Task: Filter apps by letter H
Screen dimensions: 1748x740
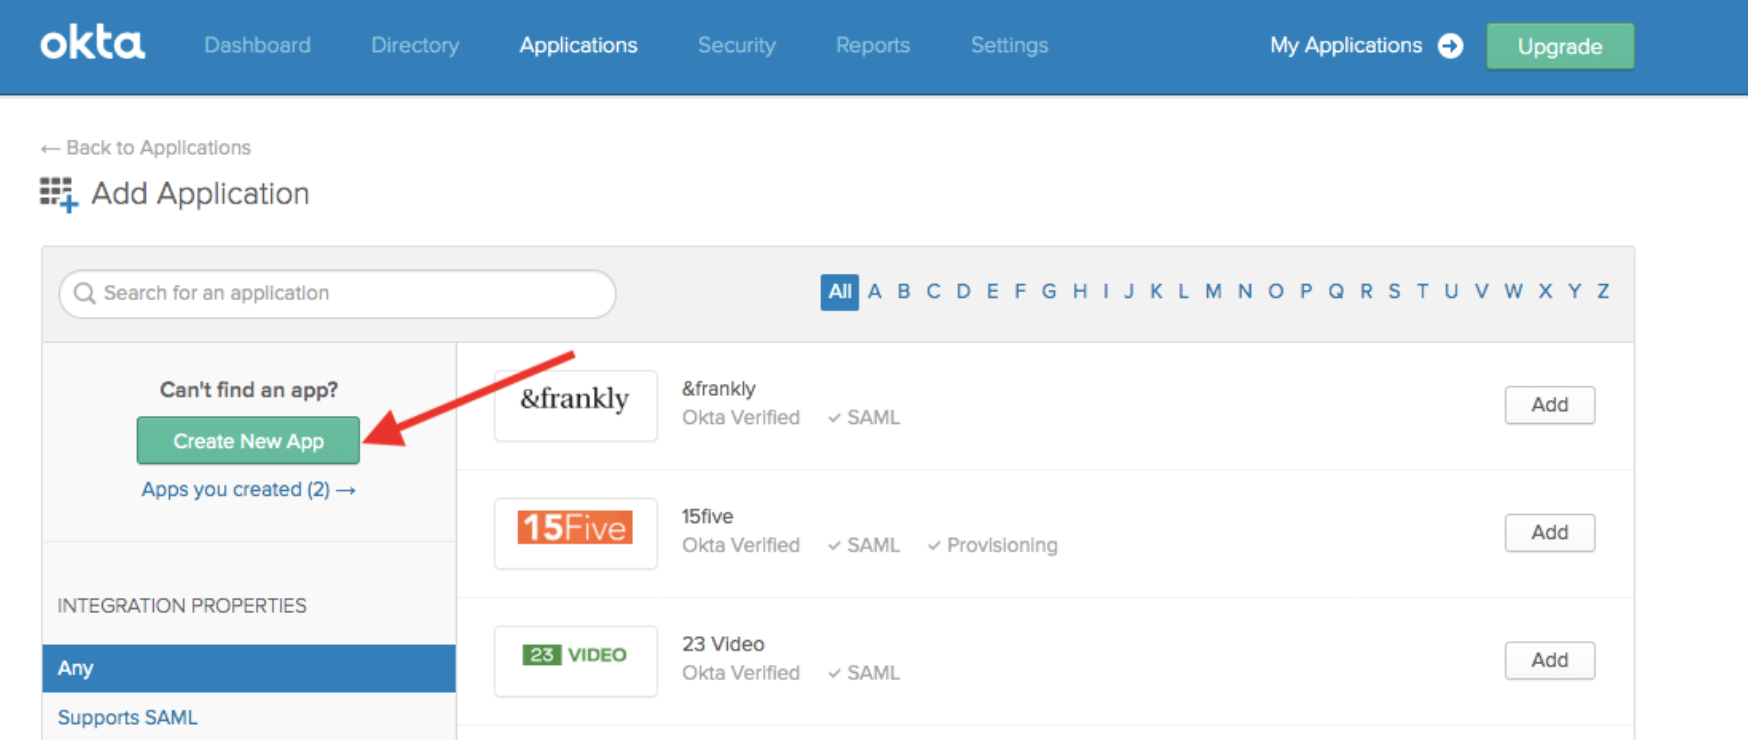Action: tap(1080, 292)
